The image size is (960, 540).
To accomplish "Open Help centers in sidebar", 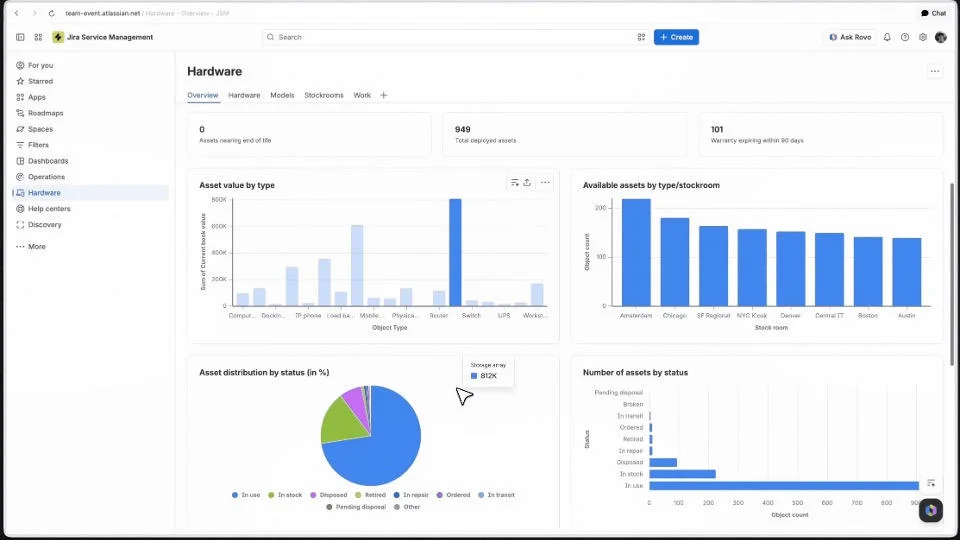I will coord(91,209).
